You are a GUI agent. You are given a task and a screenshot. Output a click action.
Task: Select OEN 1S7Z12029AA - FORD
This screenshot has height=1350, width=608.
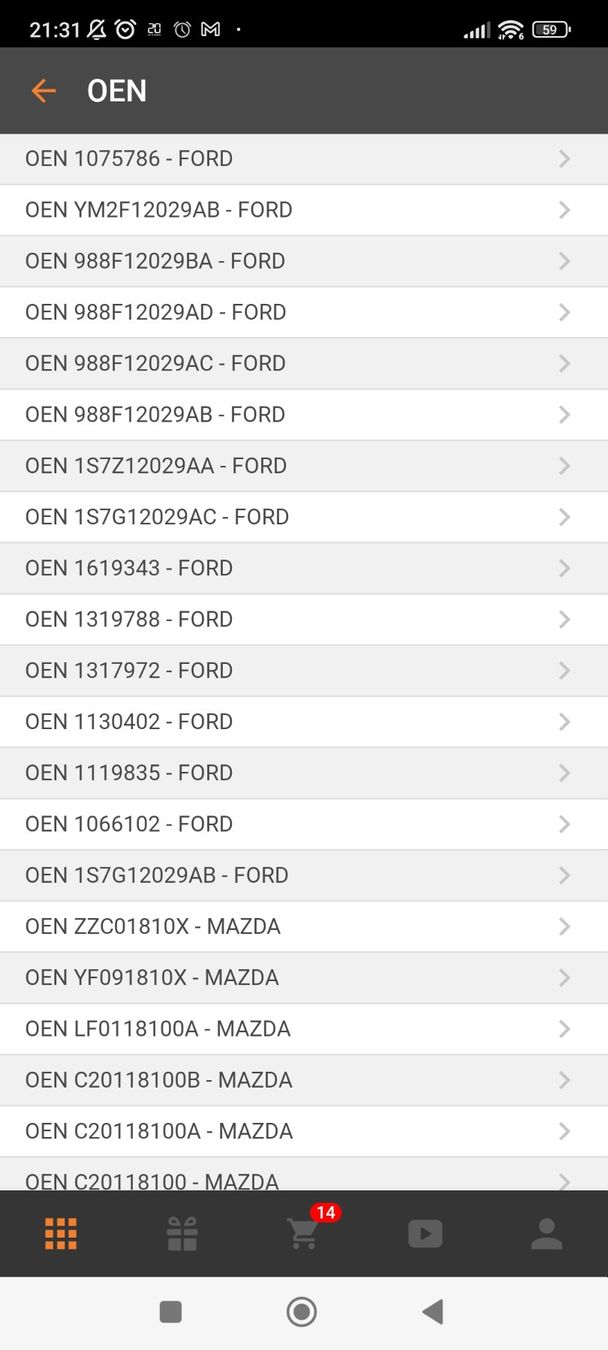point(156,466)
